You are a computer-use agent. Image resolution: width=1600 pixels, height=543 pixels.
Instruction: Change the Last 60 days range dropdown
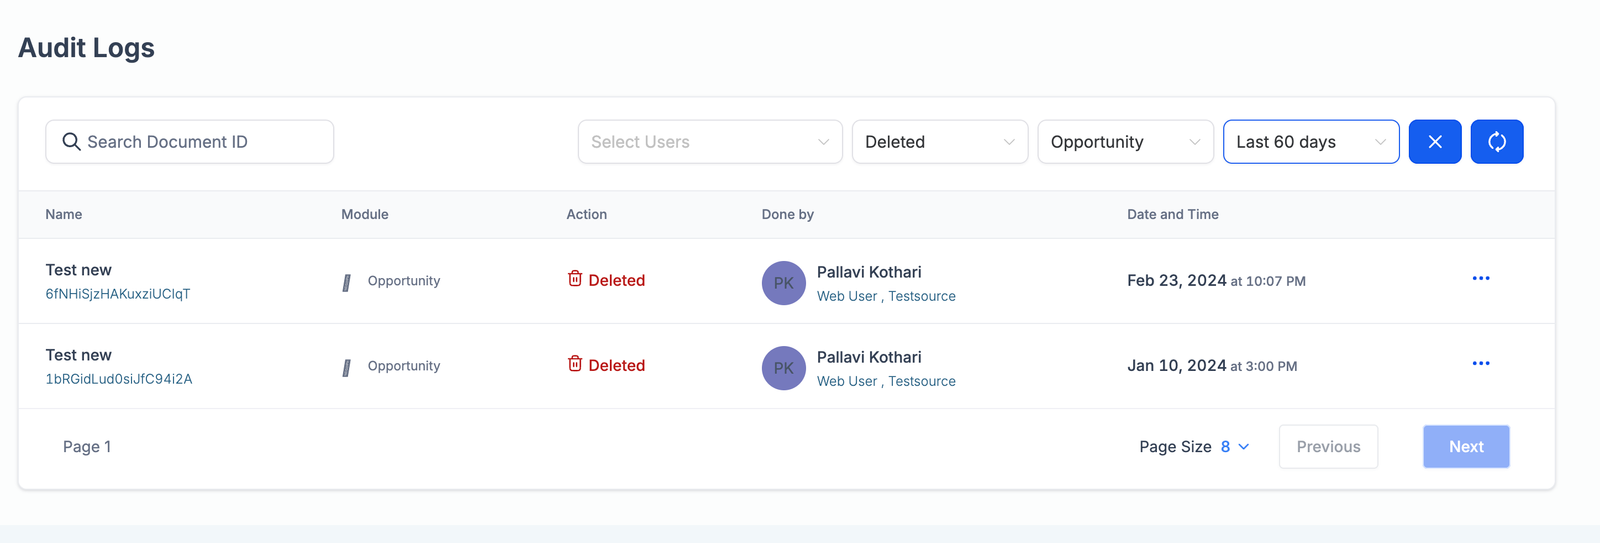click(x=1310, y=142)
